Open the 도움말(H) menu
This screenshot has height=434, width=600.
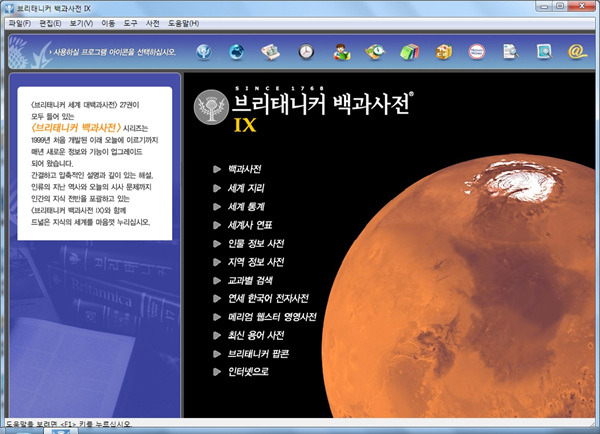tap(183, 23)
